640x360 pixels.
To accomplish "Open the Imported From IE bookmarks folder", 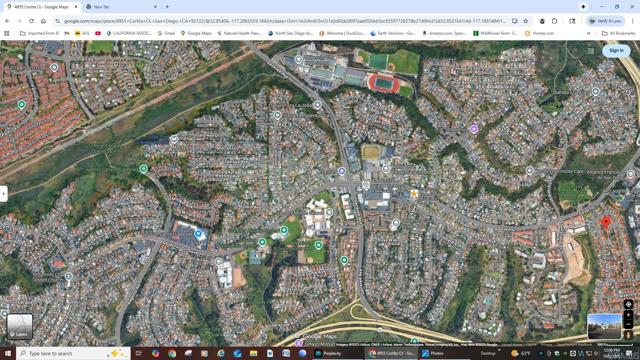I will 39,33.
